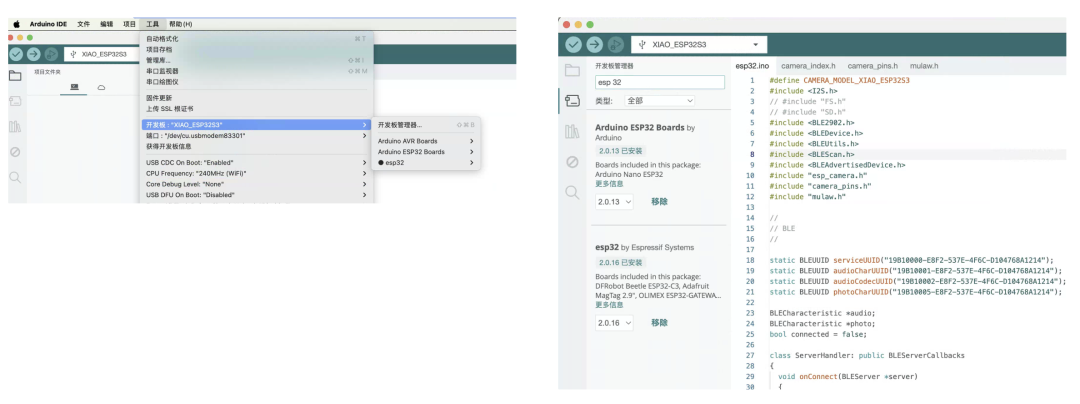Screen dimensions: 1080x404
Task: Choose 获得开发板信息 from the Tools menu
Action: (256, 146)
